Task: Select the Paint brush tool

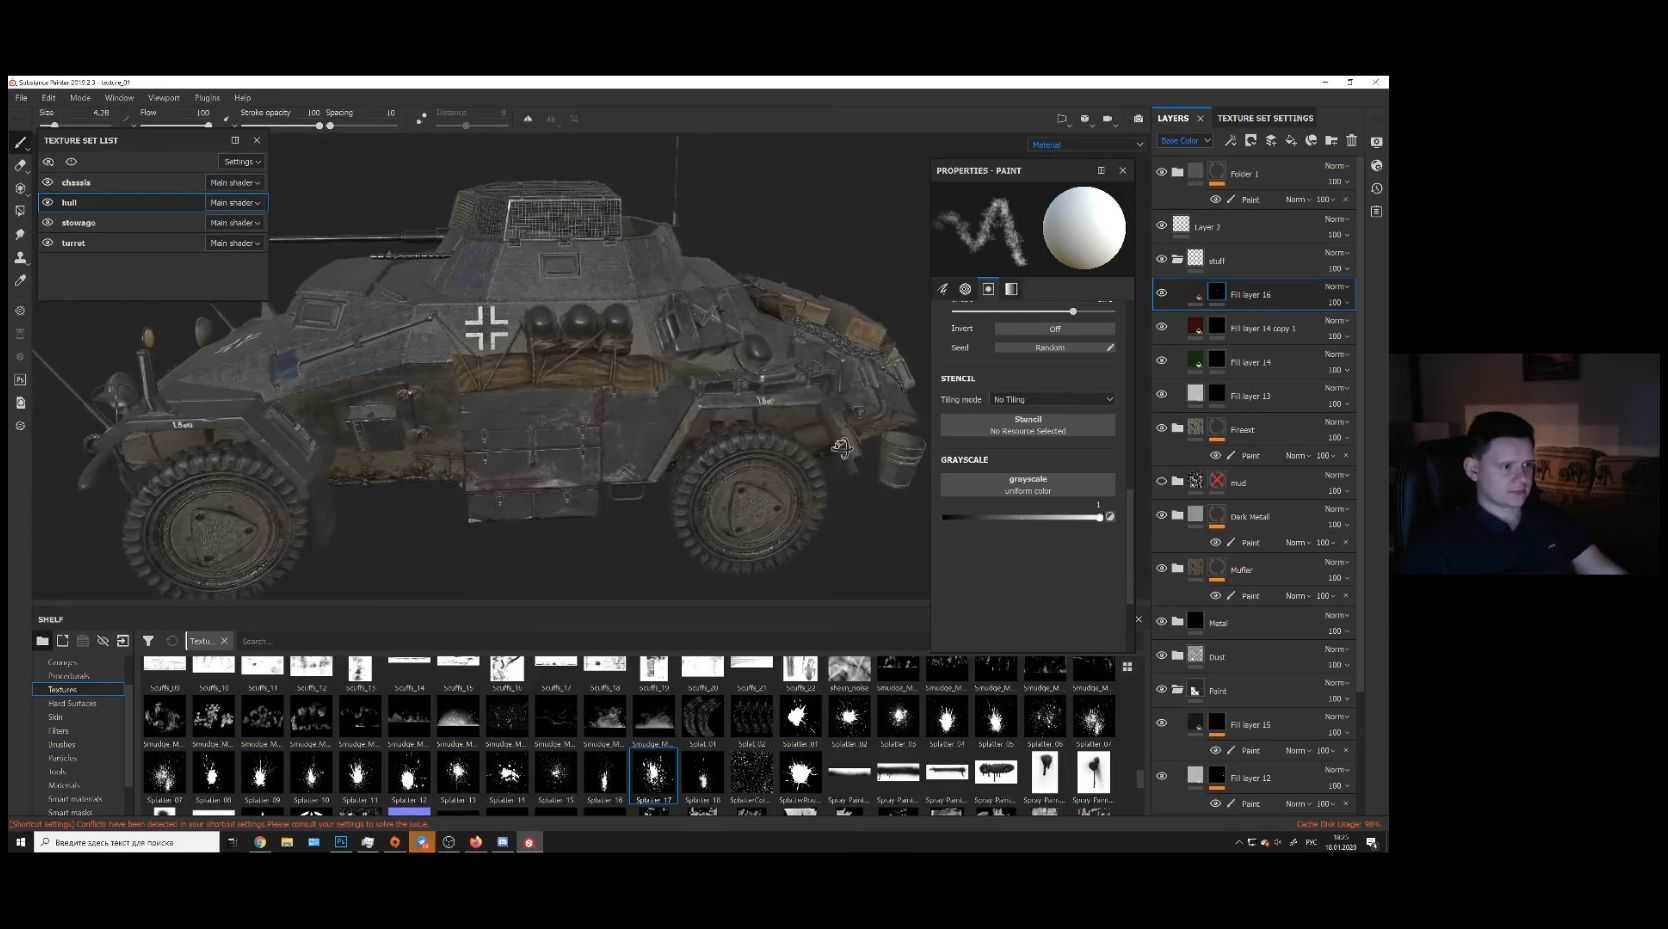Action: pyautogui.click(x=20, y=143)
